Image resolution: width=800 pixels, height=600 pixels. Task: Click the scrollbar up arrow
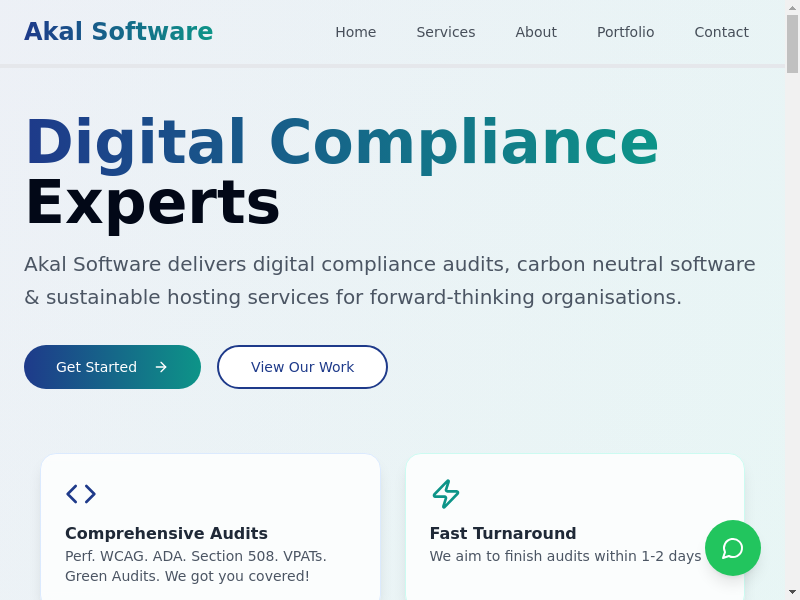pyautogui.click(x=792, y=8)
